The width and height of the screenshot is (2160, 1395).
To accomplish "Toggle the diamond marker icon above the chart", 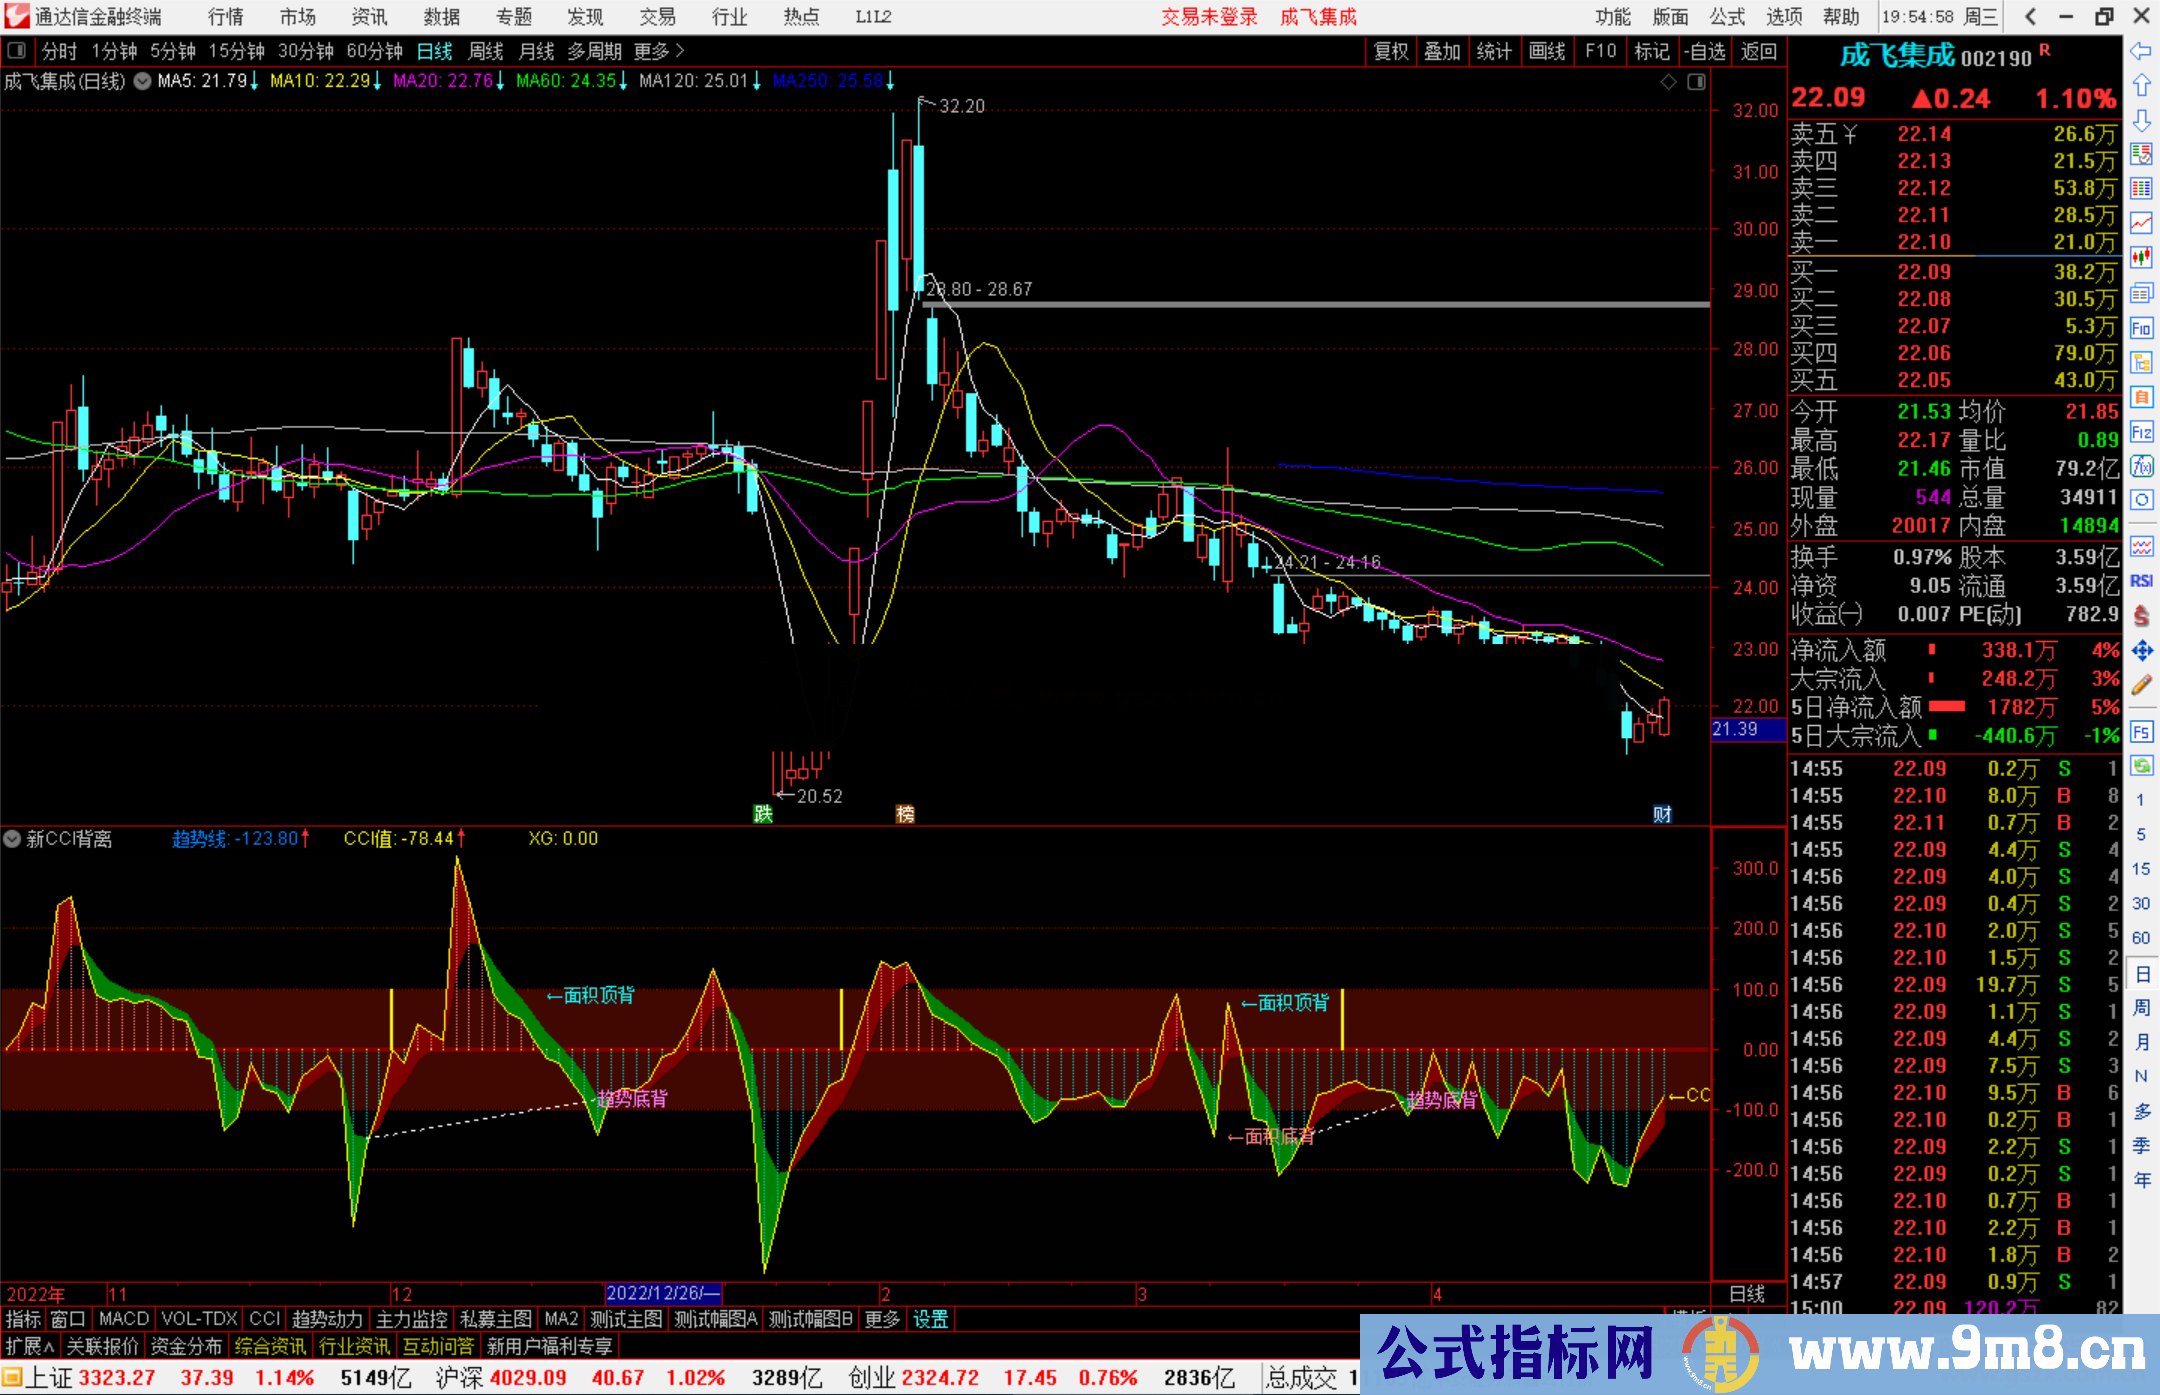I will 1668,82.
